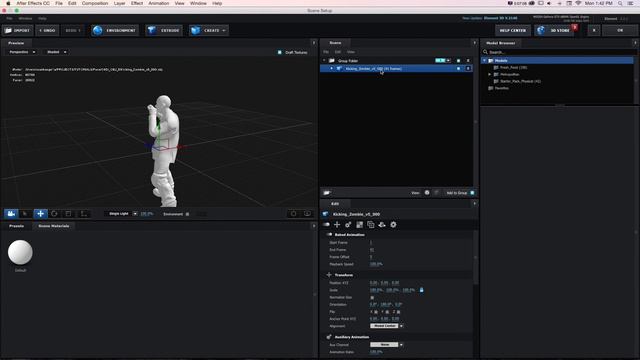Open the Scene panel File menu

[326, 52]
